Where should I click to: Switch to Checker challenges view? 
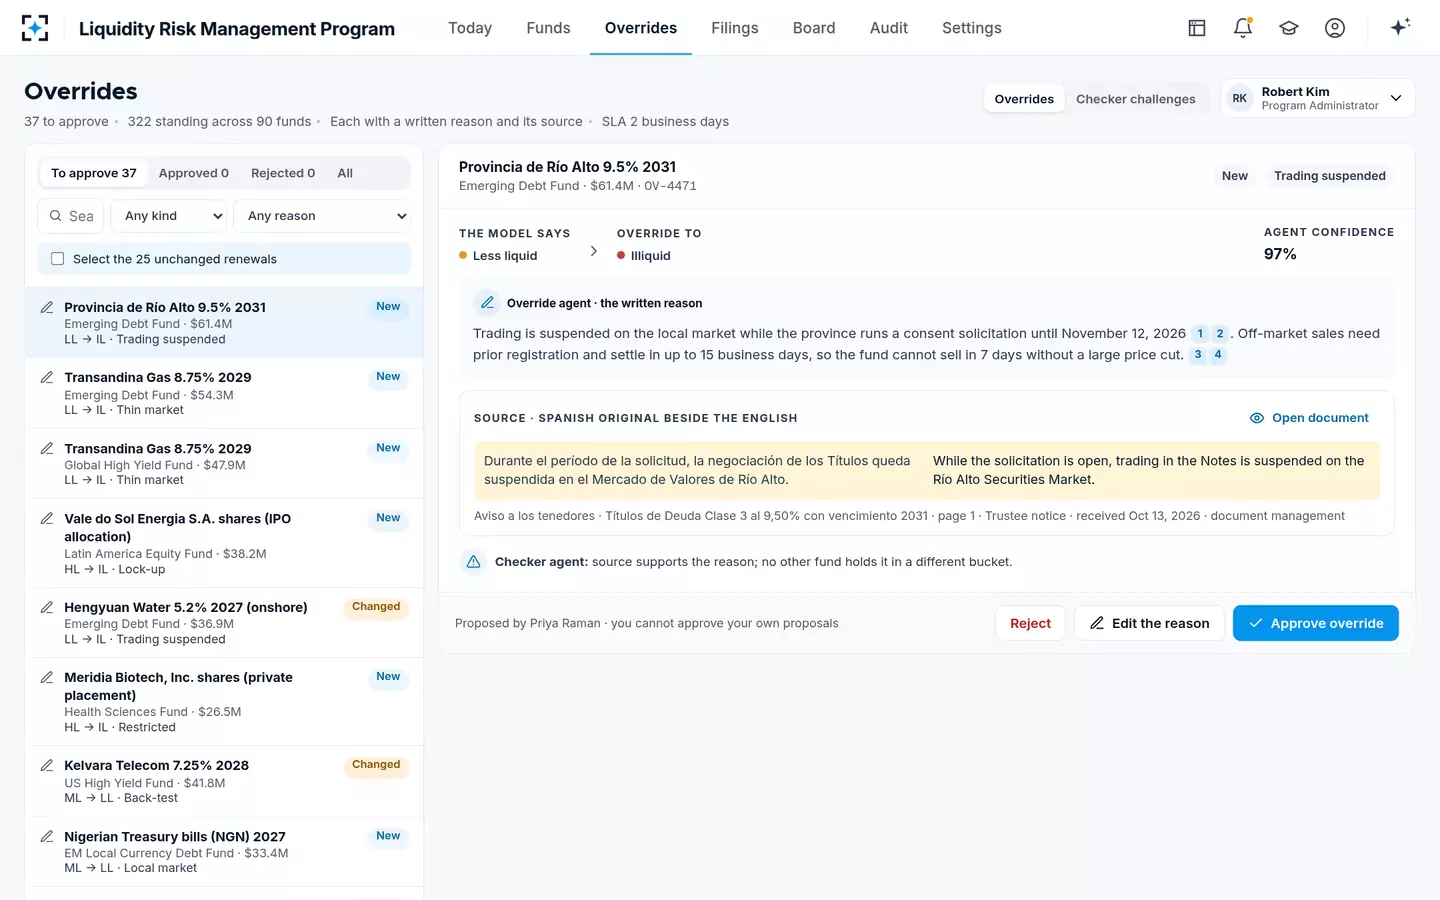1136,99
